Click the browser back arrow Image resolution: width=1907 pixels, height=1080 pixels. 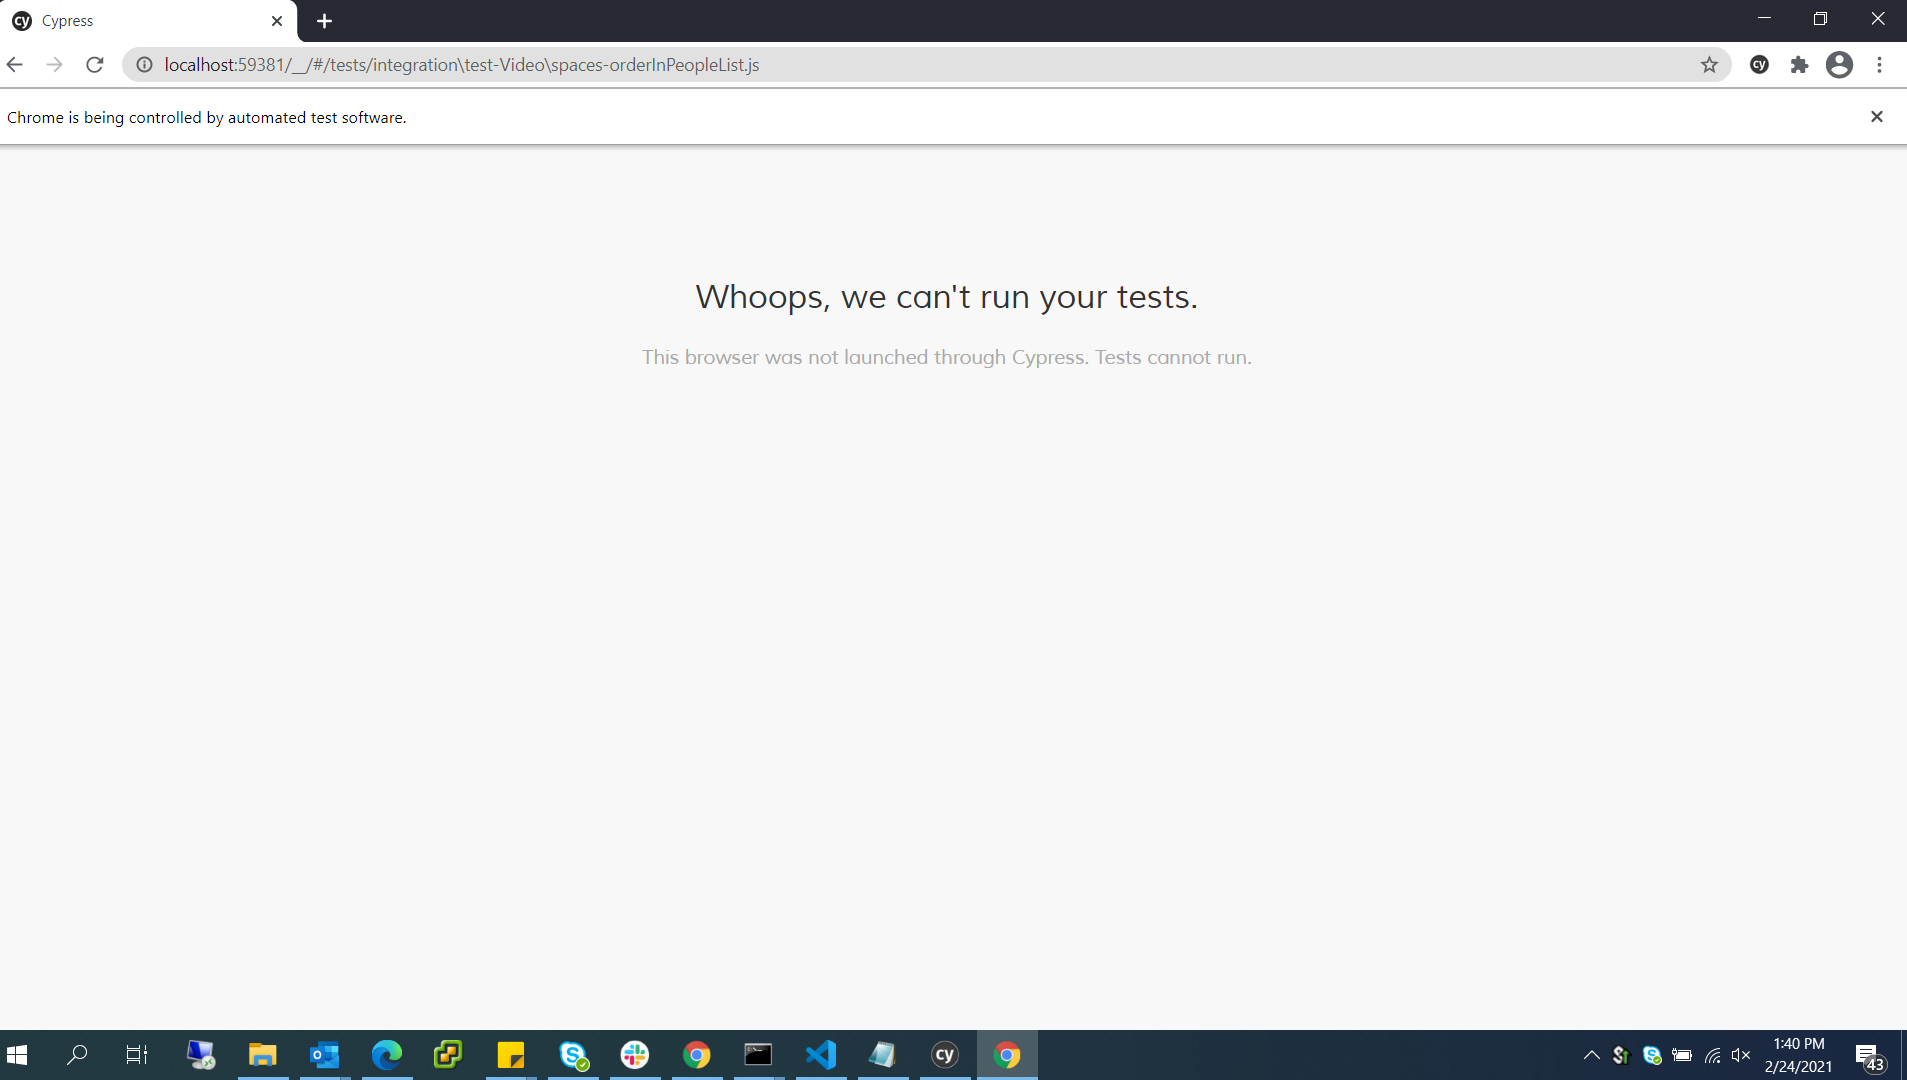point(15,65)
